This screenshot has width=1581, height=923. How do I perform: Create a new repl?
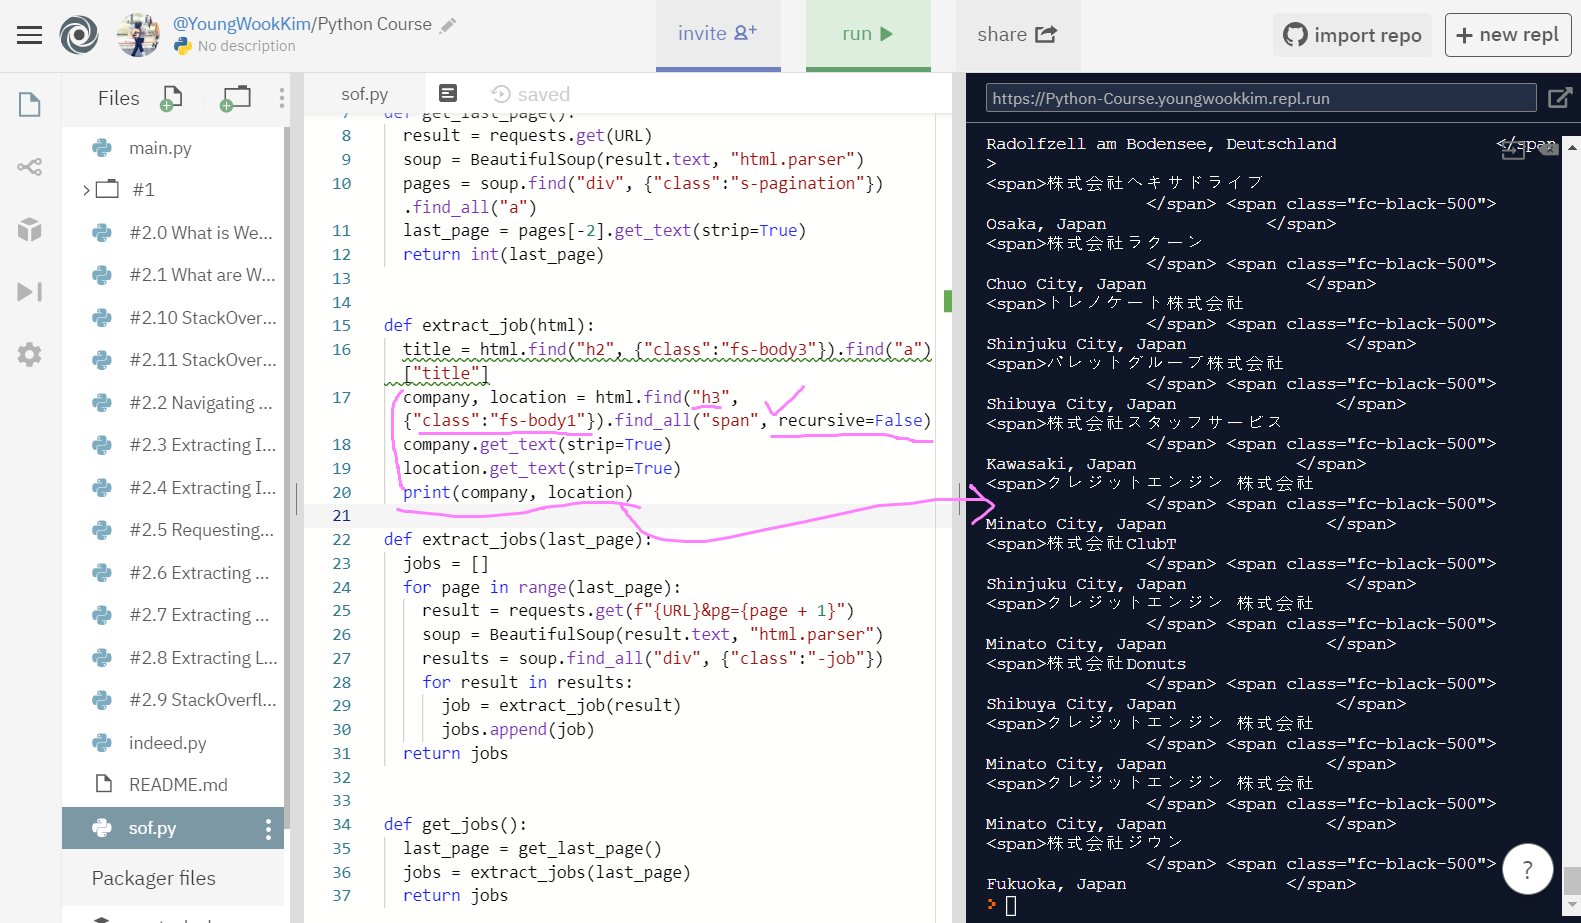click(1508, 35)
